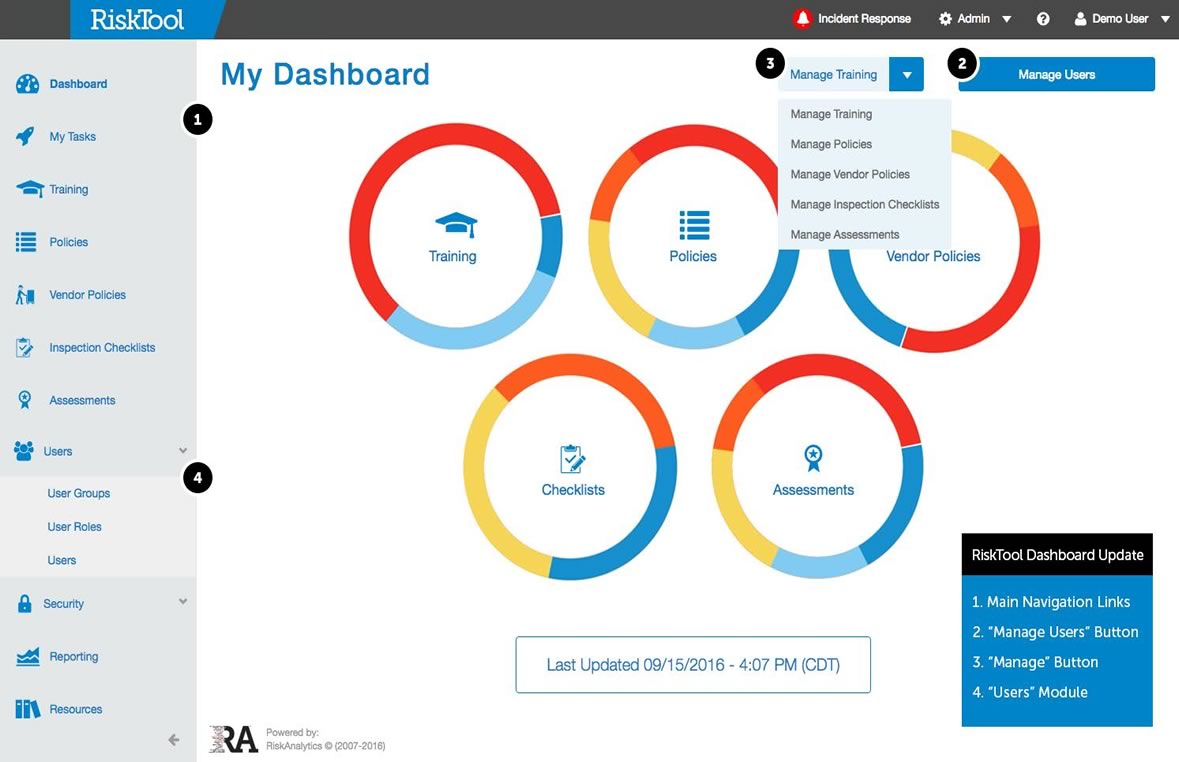Open Users submenu item under Users
The height and width of the screenshot is (762, 1179).
pyautogui.click(x=62, y=560)
